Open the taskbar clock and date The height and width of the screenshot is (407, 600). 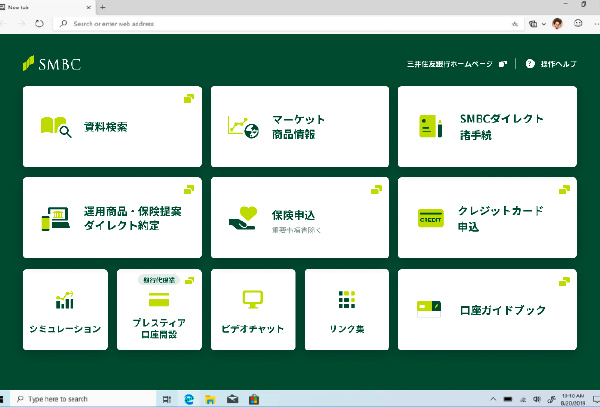[573, 399]
